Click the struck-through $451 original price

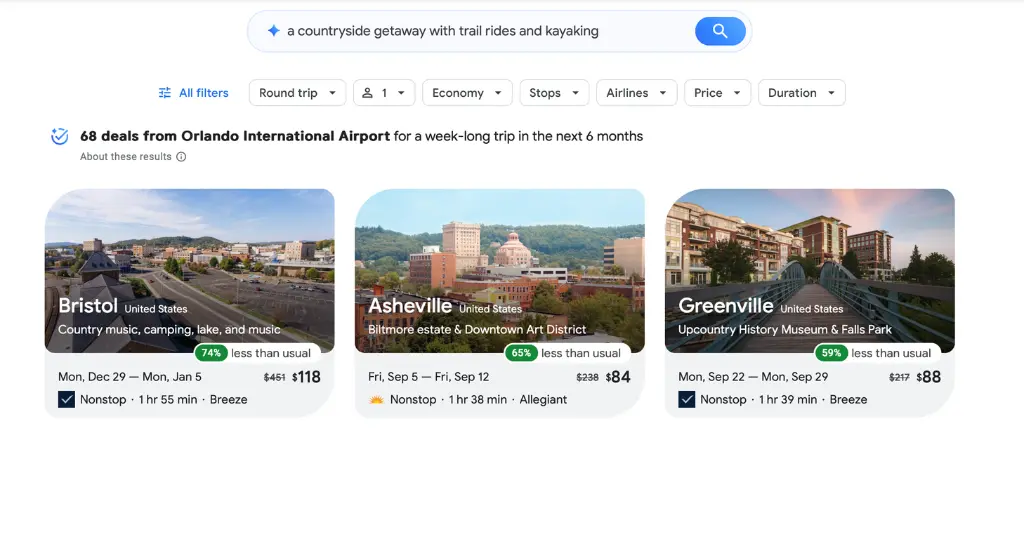[x=274, y=378]
